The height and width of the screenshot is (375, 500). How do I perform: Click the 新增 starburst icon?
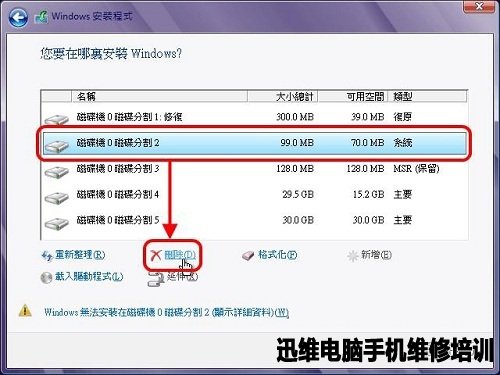pos(353,256)
